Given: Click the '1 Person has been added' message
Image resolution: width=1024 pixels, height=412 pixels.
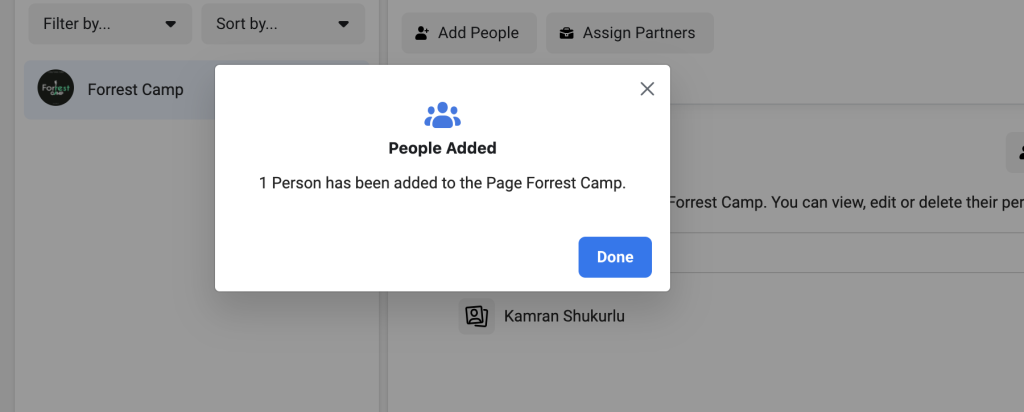Looking at the screenshot, I should (442, 184).
